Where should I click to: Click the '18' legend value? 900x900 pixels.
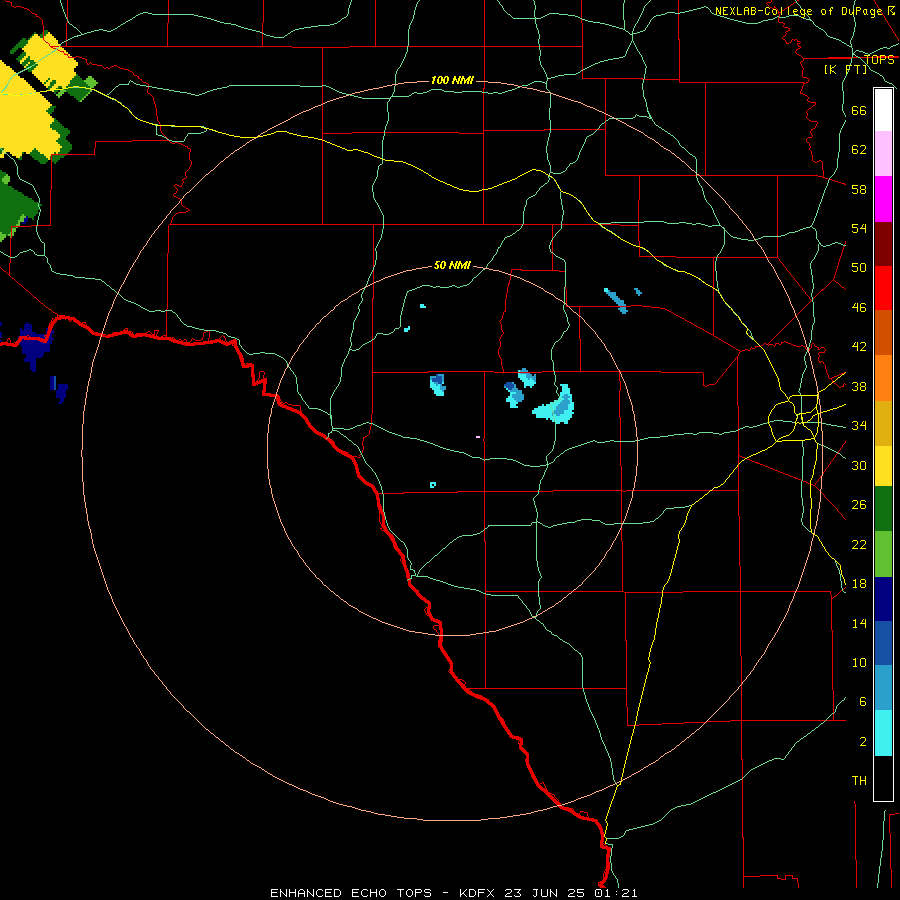click(859, 584)
